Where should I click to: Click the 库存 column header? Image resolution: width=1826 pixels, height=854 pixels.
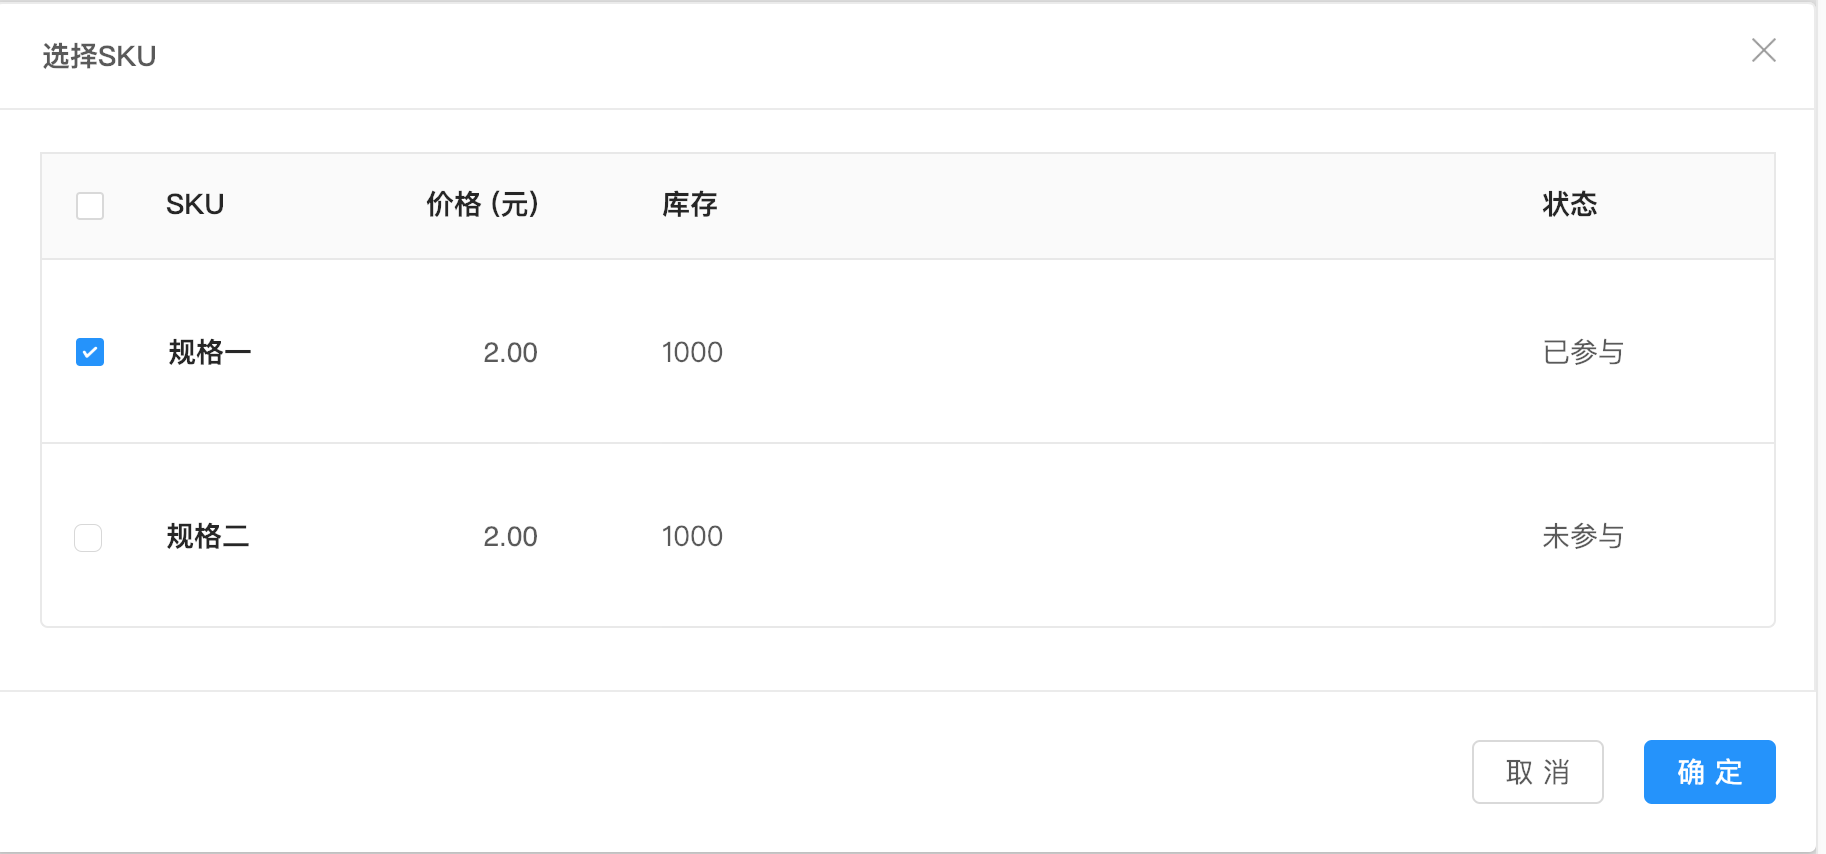tap(689, 205)
